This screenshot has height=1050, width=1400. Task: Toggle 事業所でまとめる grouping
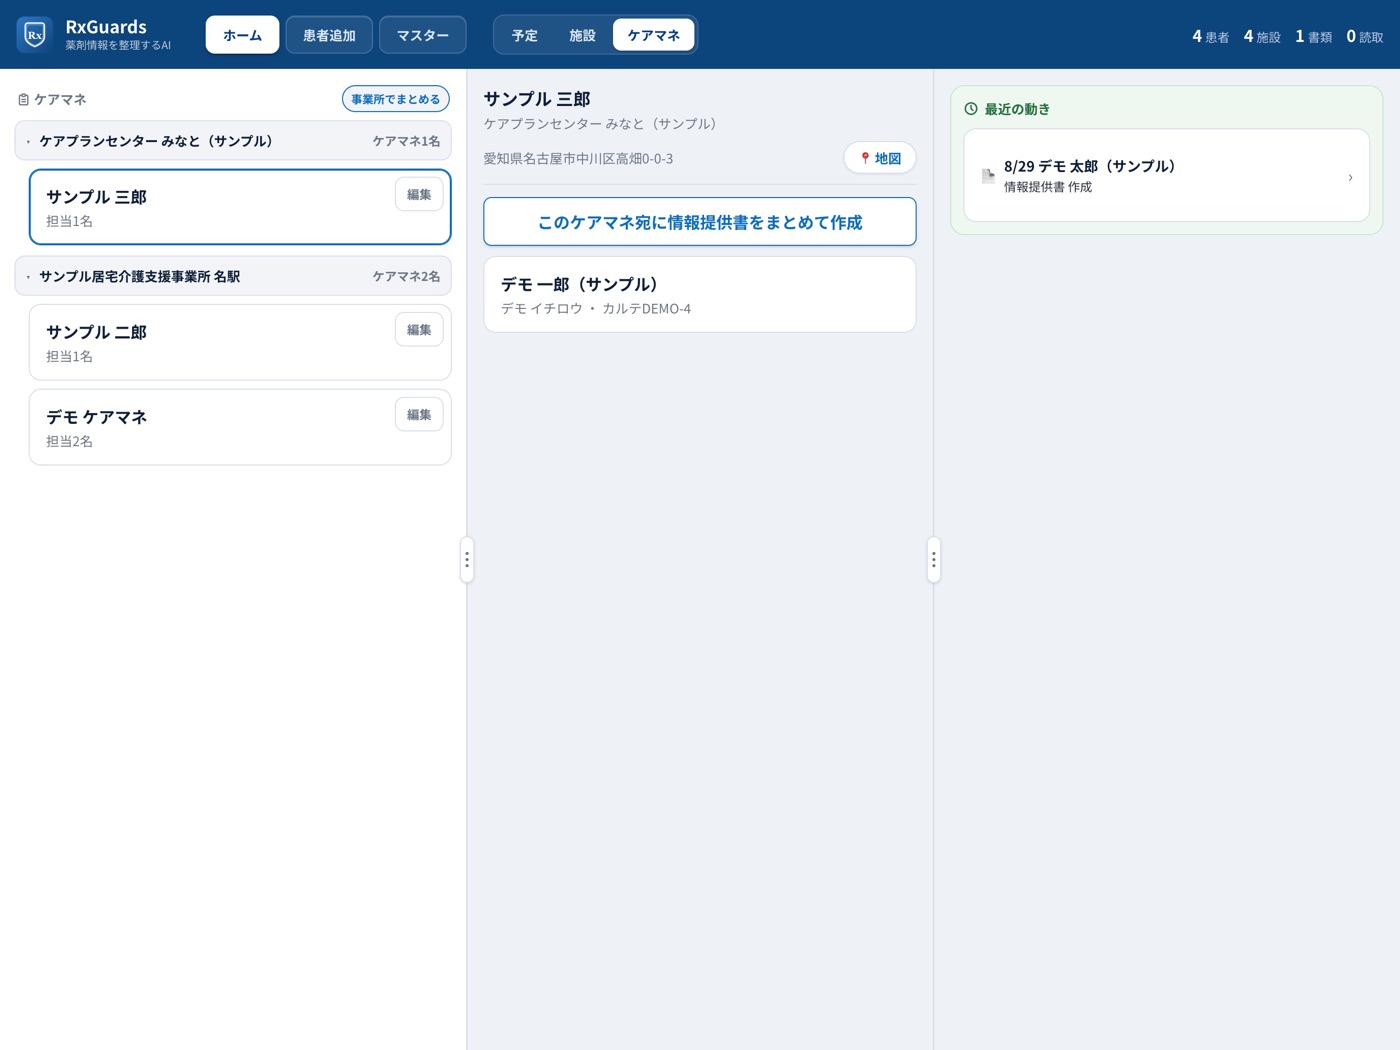[396, 99]
